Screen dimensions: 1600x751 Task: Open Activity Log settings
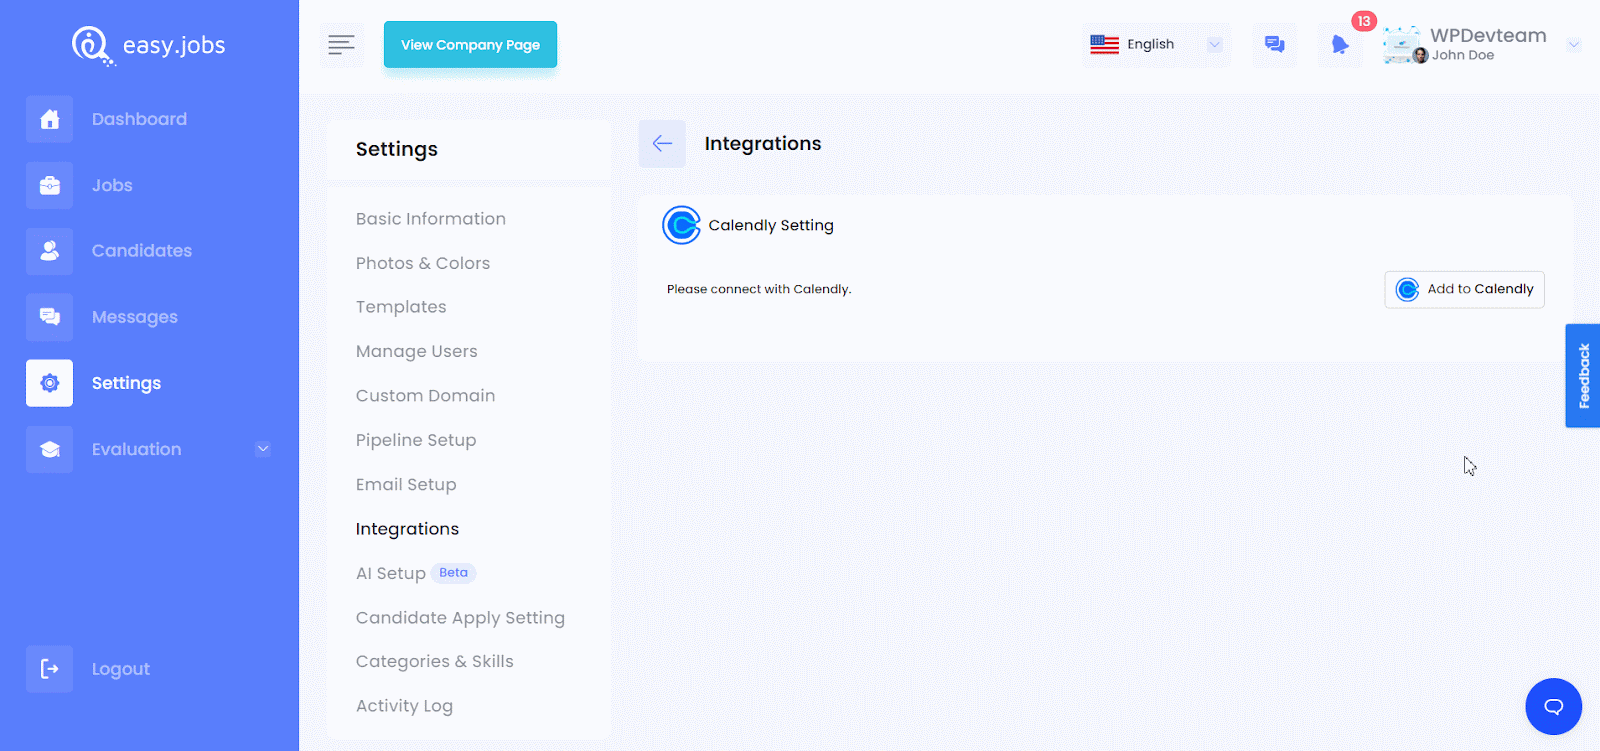pos(404,706)
